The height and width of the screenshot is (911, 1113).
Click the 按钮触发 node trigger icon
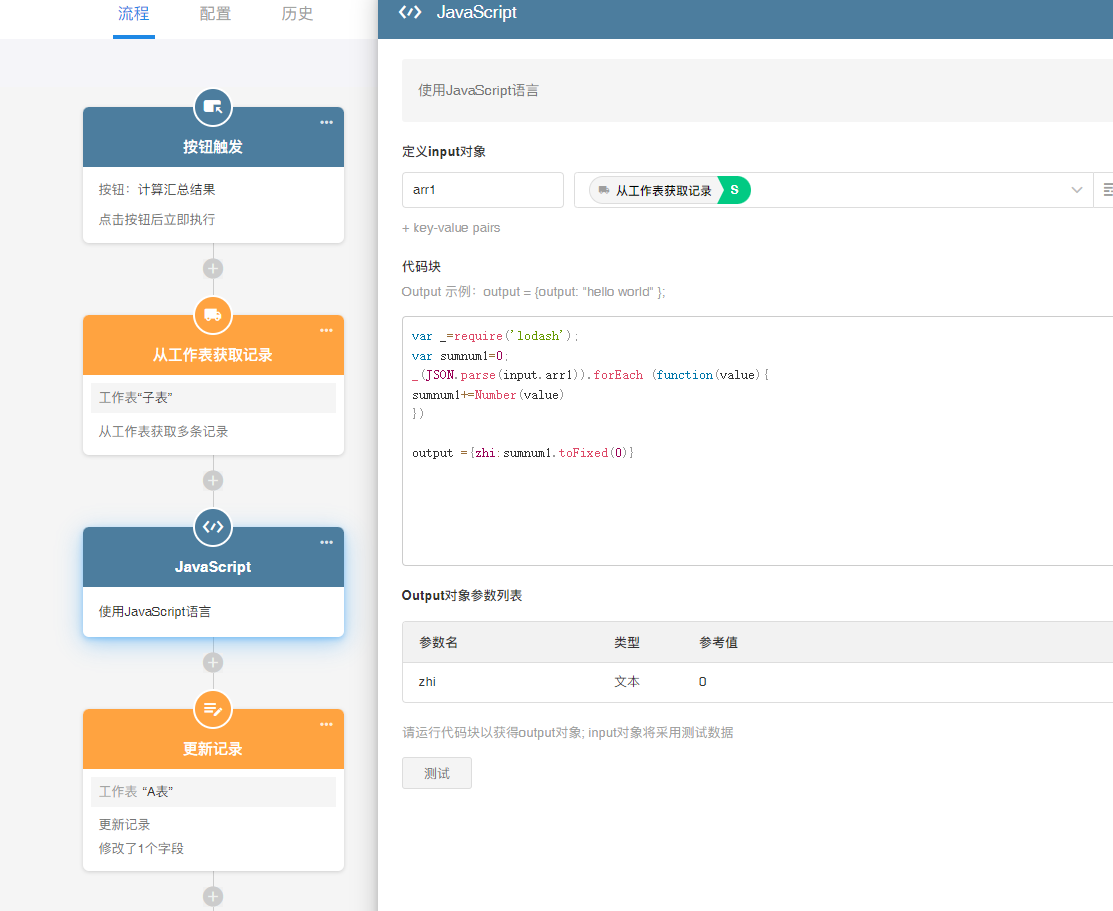(213, 107)
